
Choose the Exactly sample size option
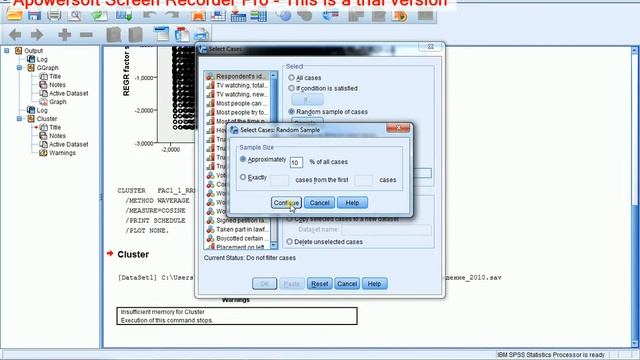[x=243, y=177]
